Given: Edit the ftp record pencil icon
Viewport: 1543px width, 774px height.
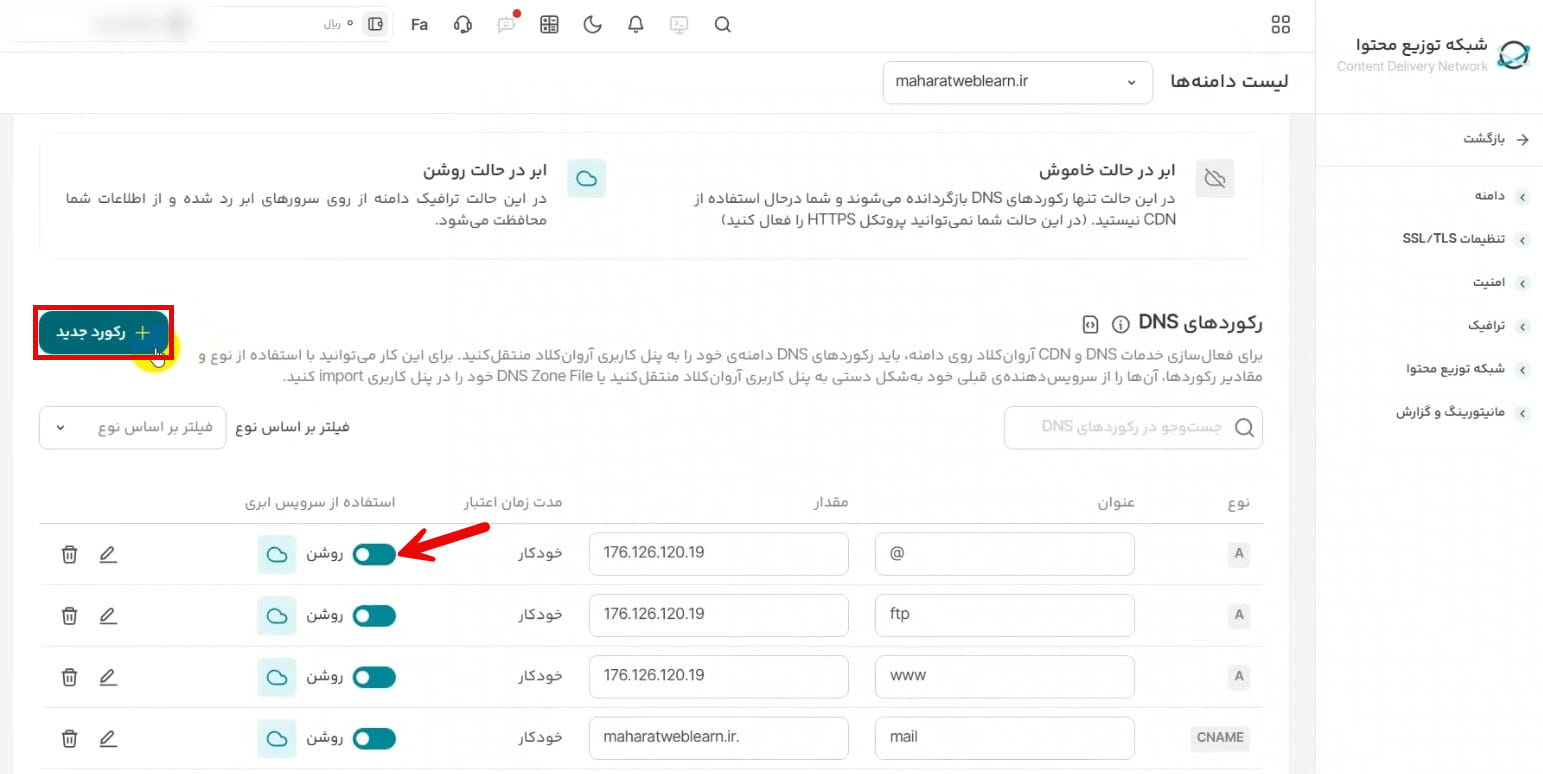Looking at the screenshot, I should (108, 616).
